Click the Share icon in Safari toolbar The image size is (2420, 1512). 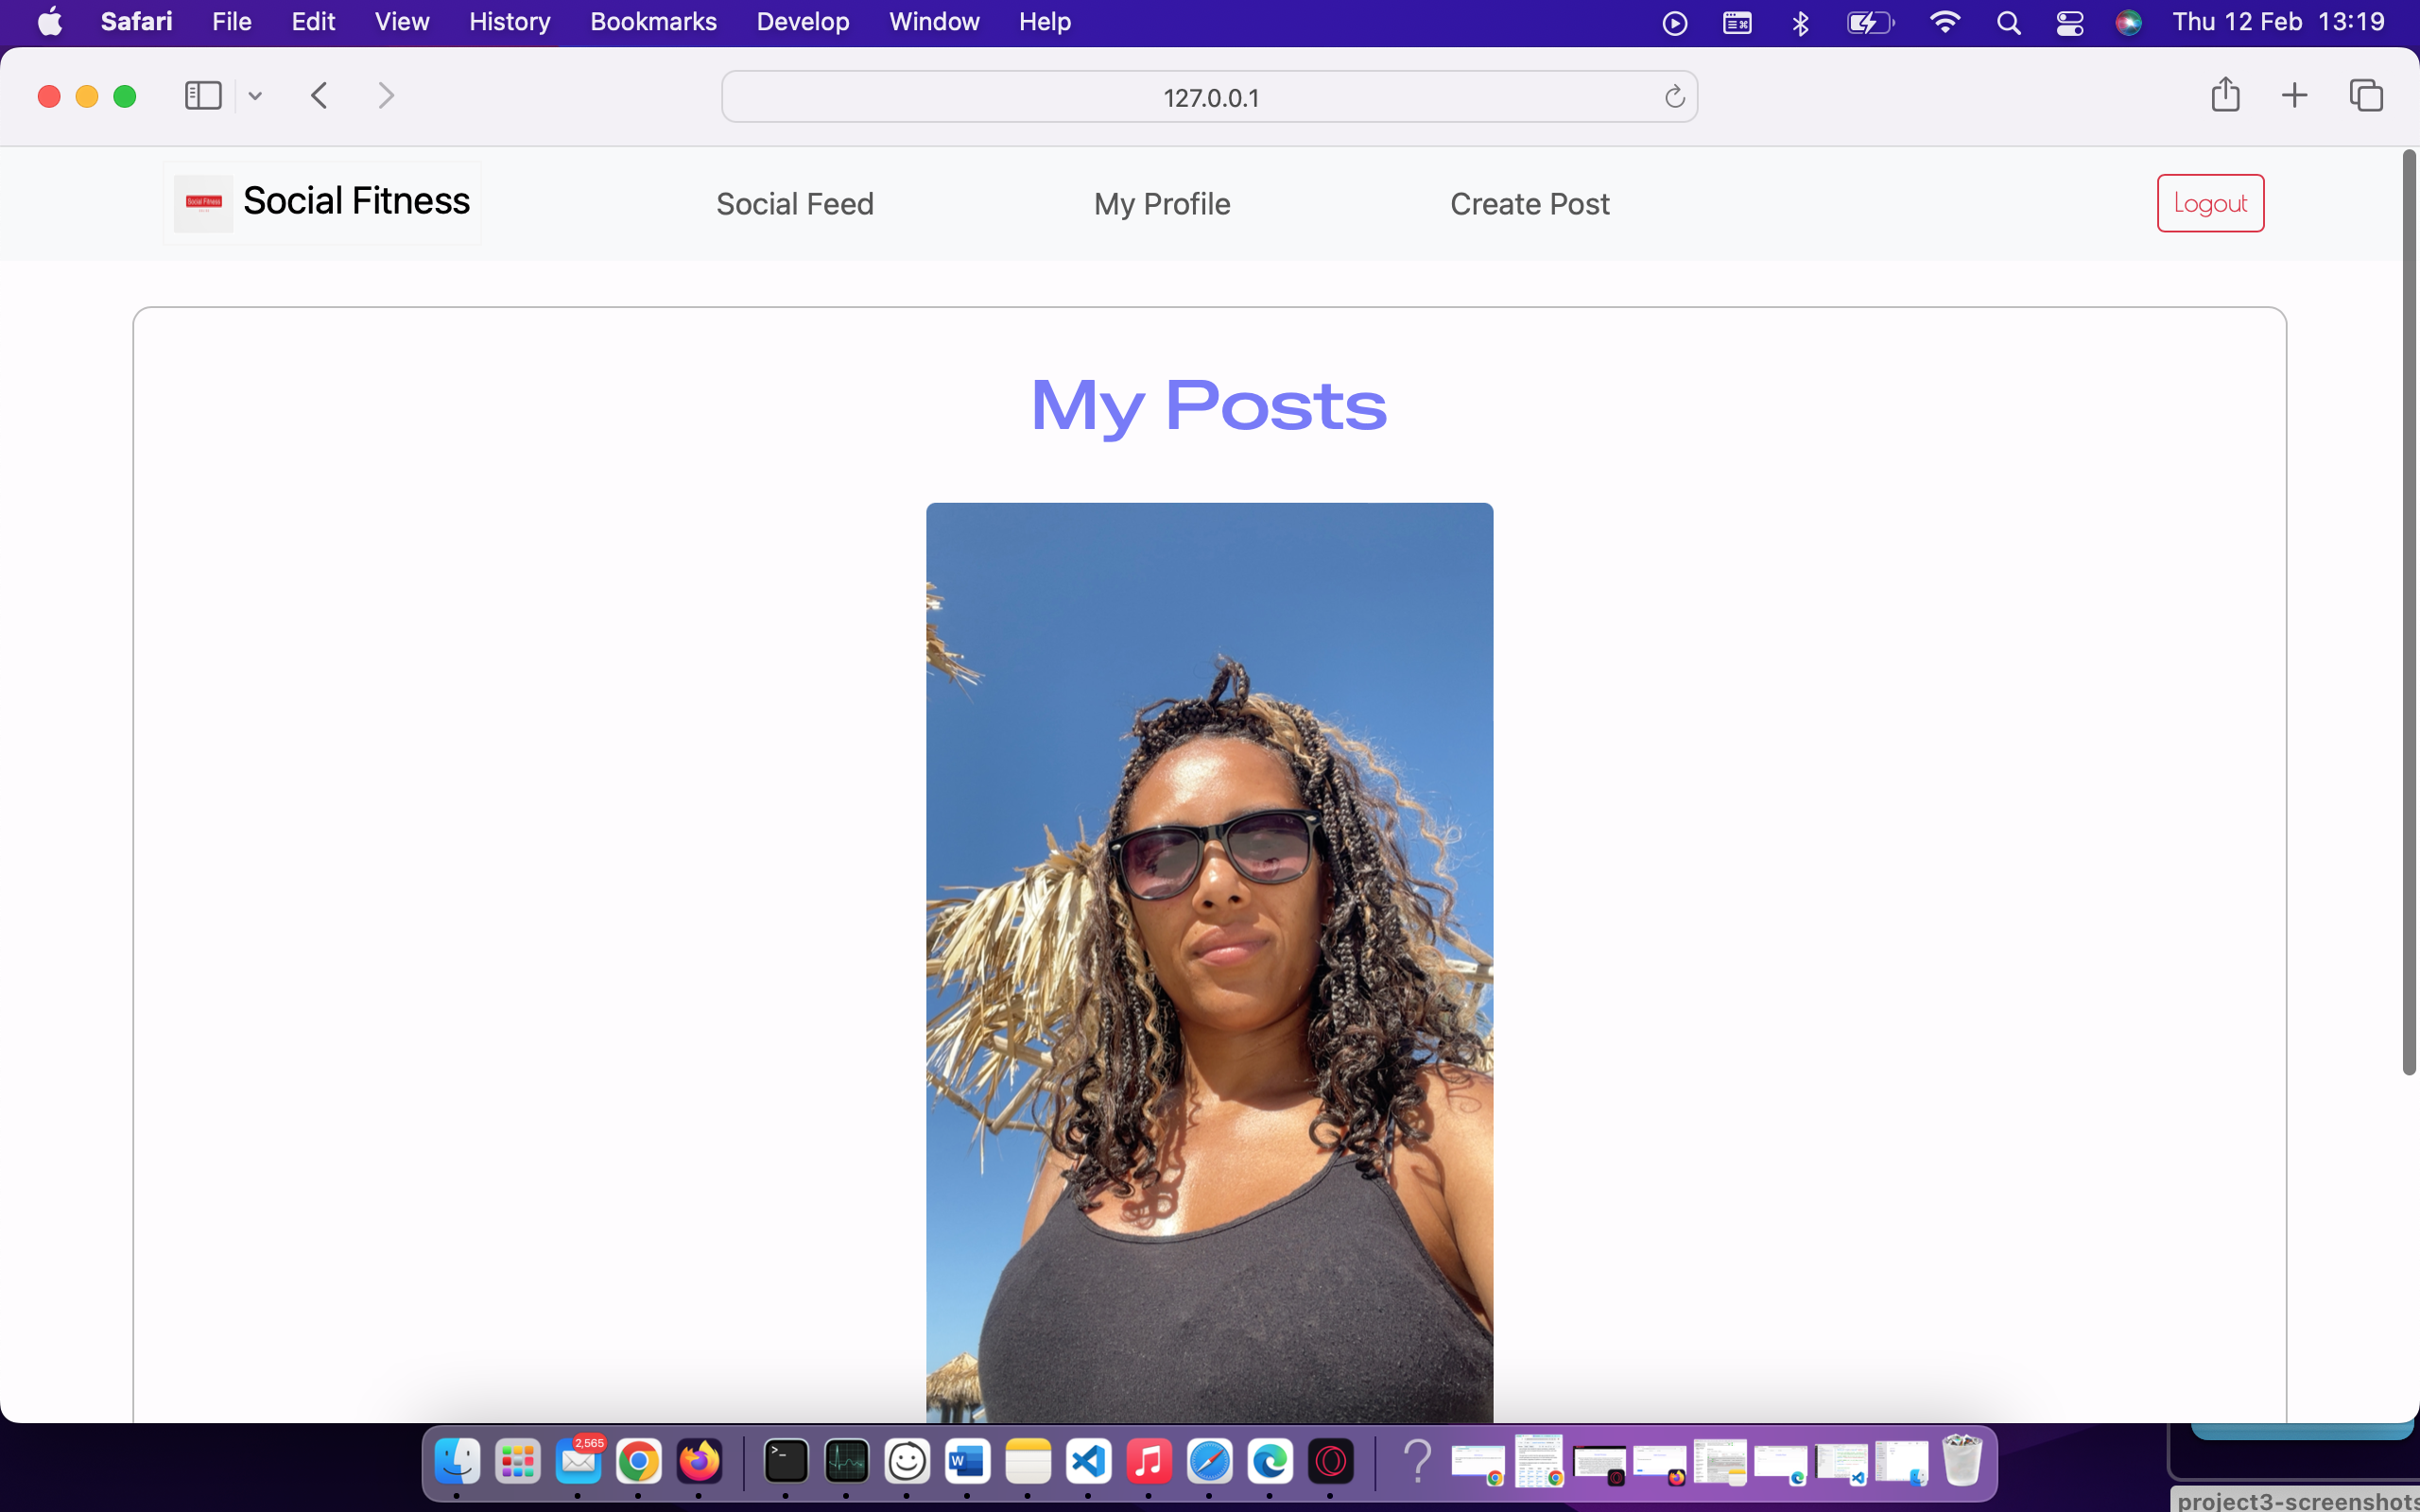tap(2225, 95)
